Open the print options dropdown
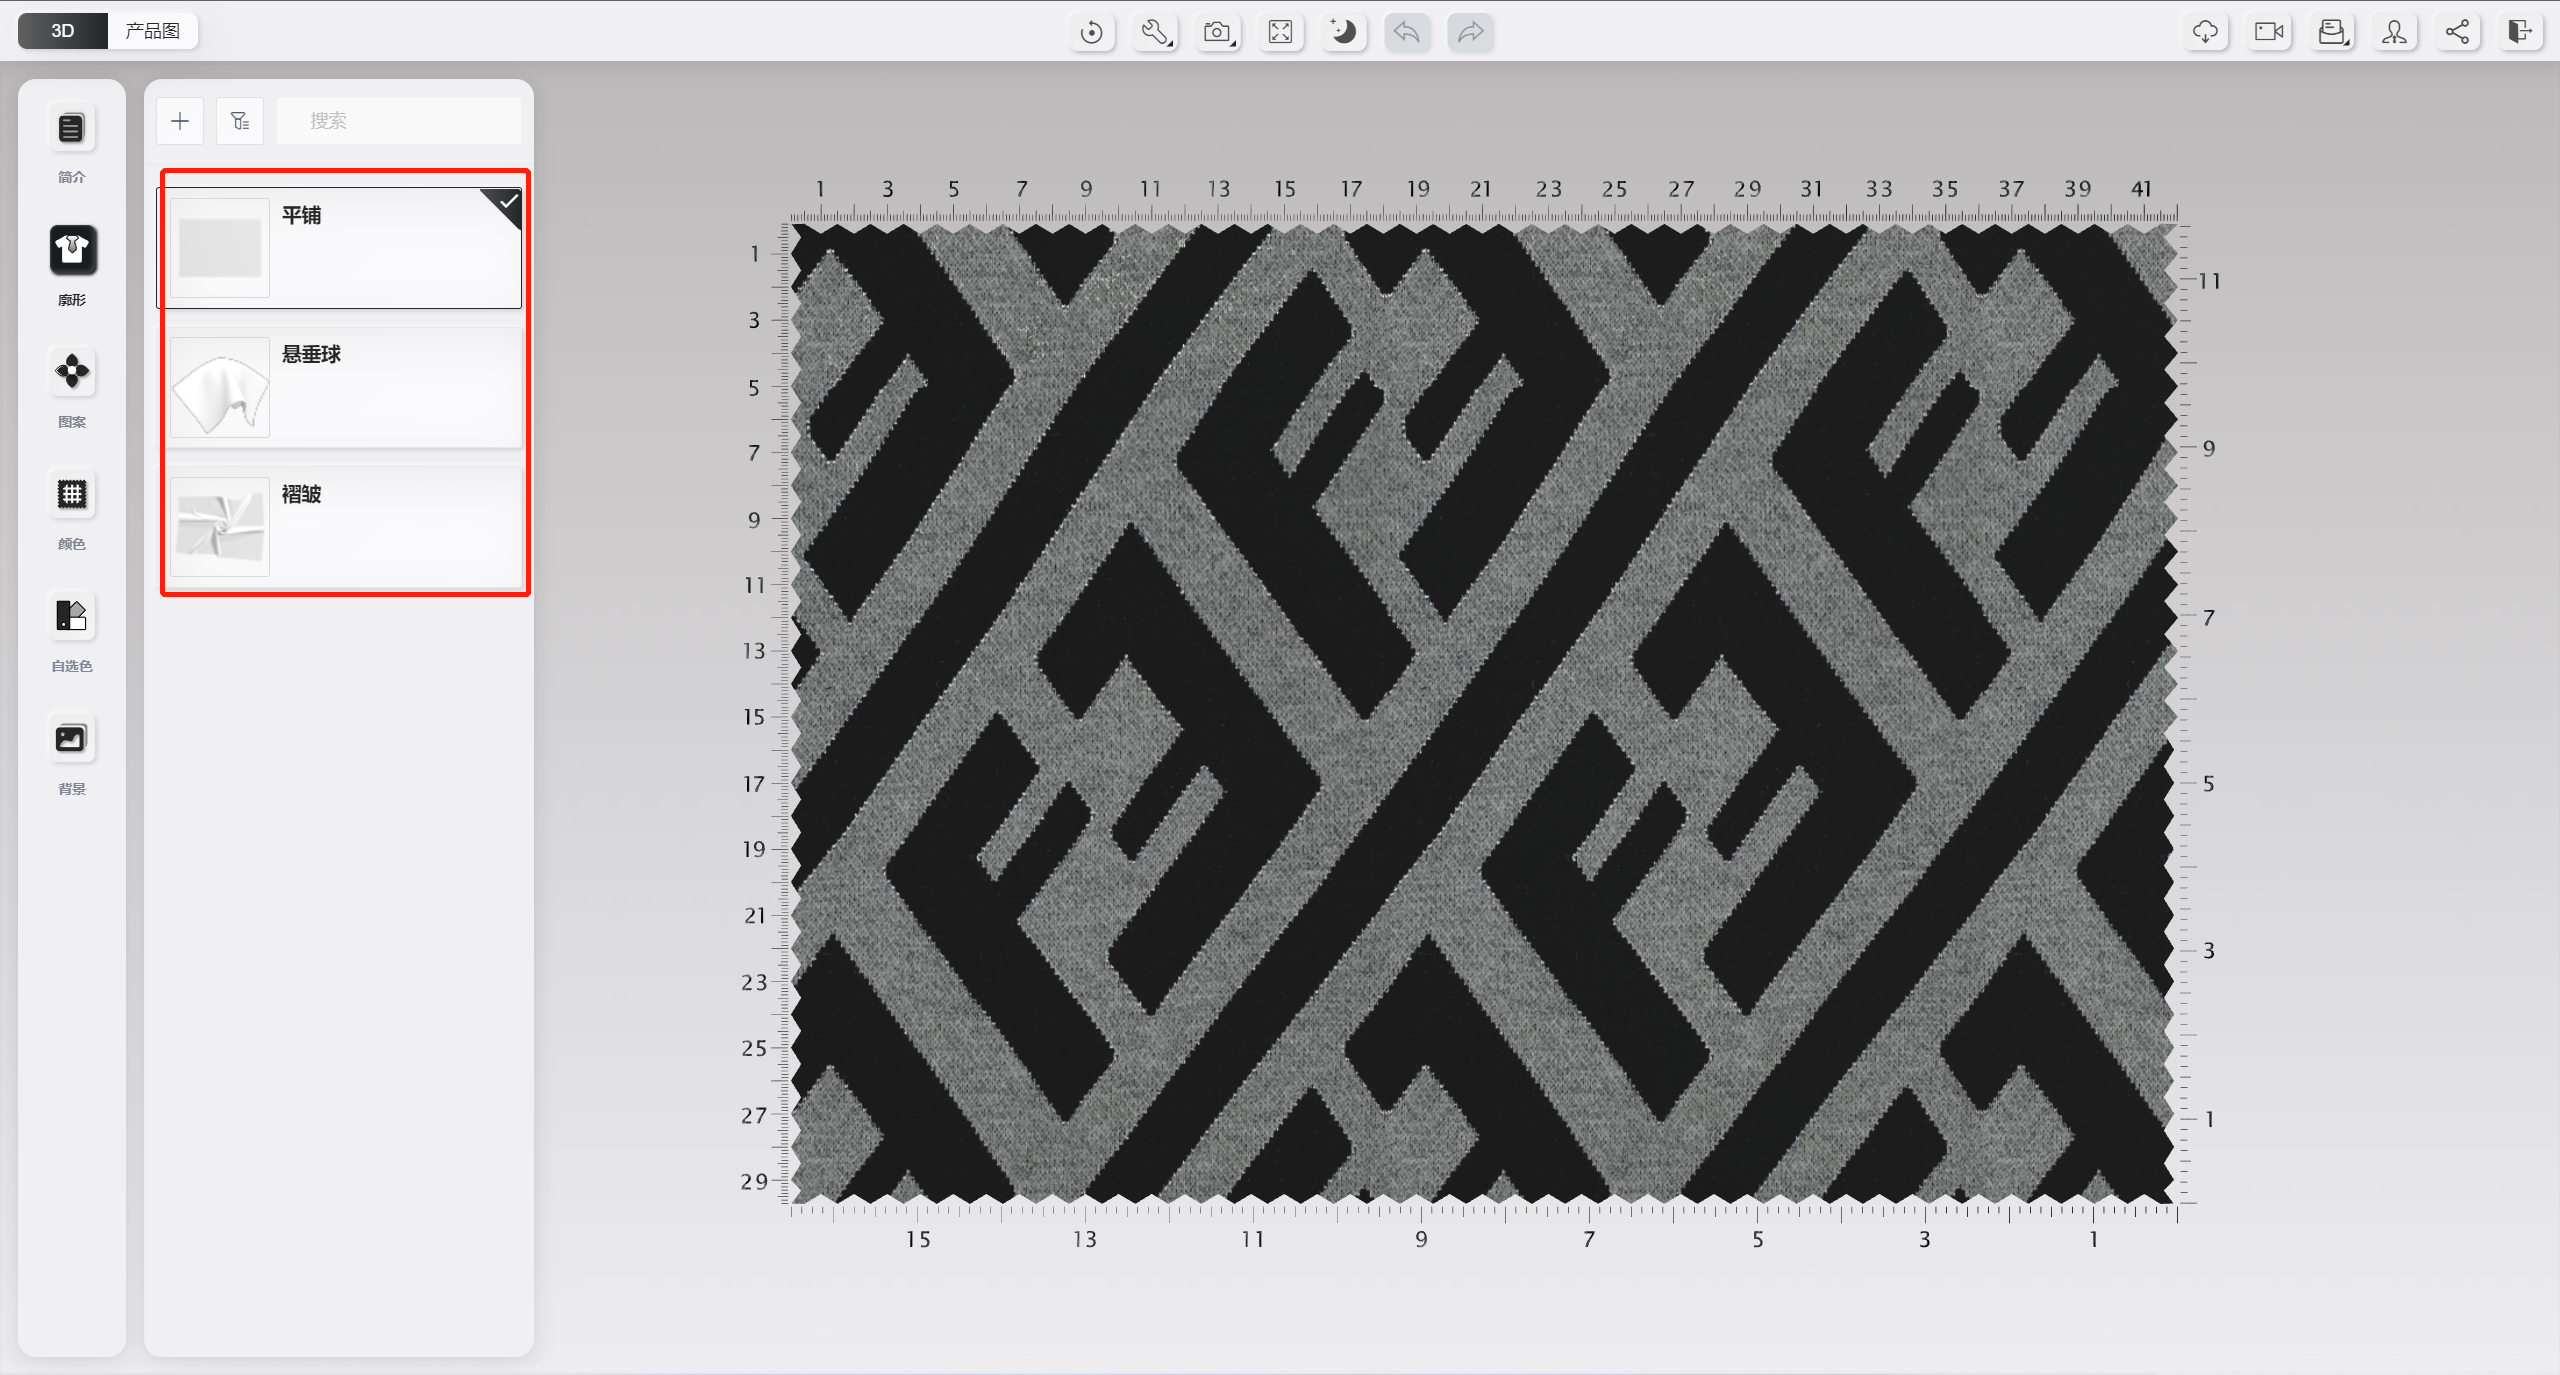The image size is (2560, 1375). pos(2332,32)
